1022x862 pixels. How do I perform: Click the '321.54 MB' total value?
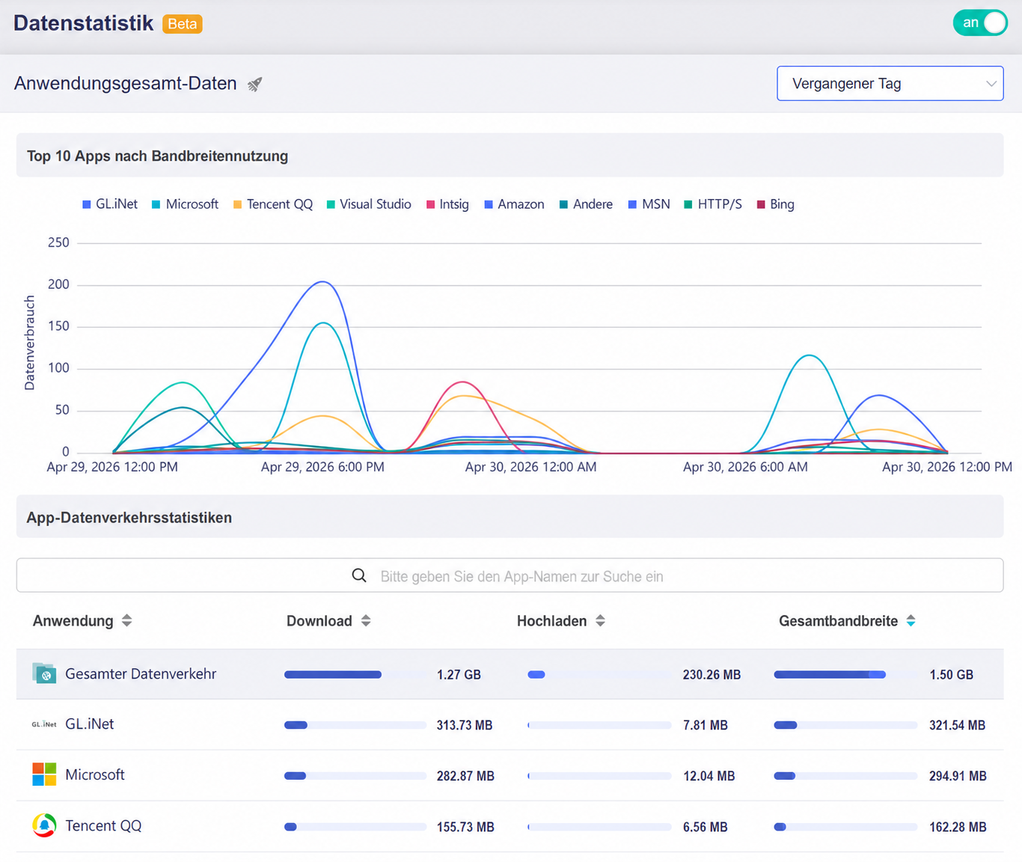[x=957, y=725]
